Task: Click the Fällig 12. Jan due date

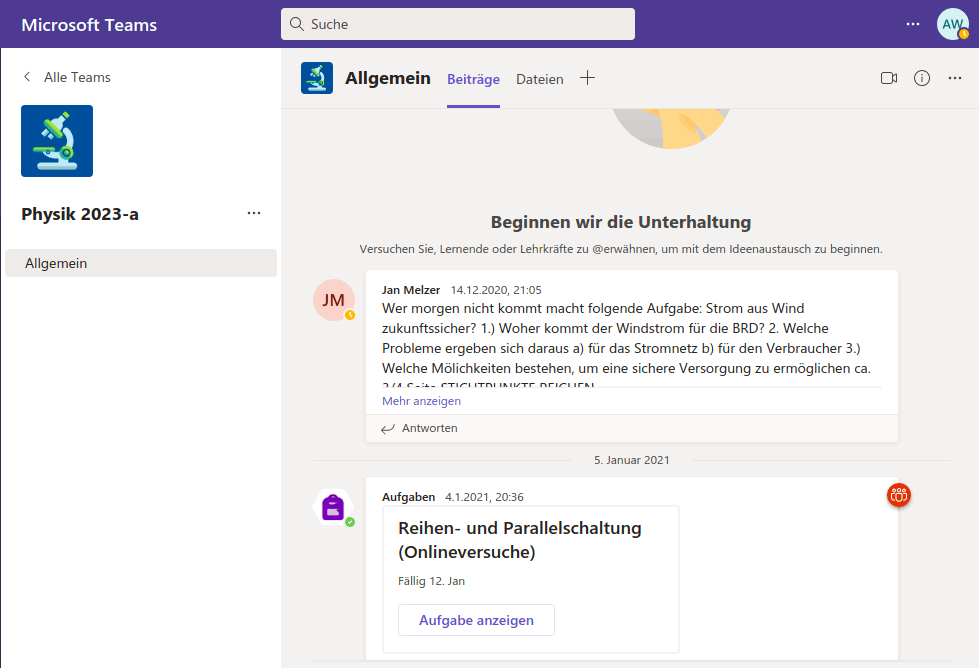Action: (x=431, y=581)
